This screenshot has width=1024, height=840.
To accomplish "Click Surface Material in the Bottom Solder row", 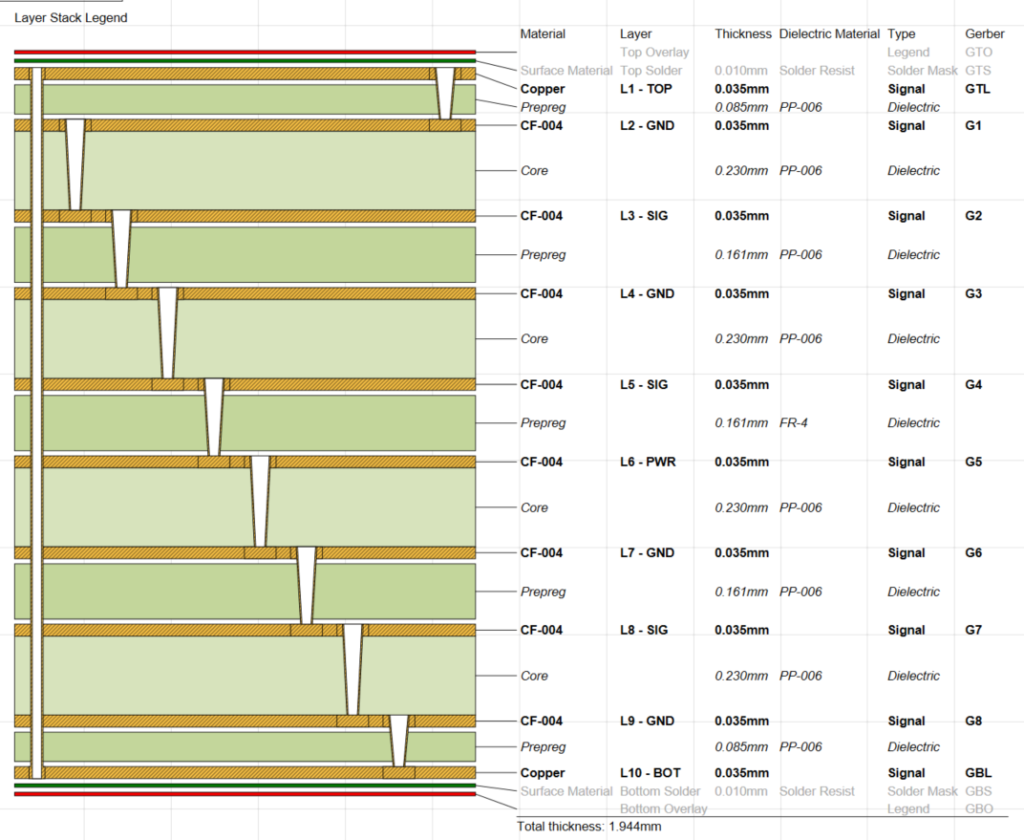I will 566,791.
